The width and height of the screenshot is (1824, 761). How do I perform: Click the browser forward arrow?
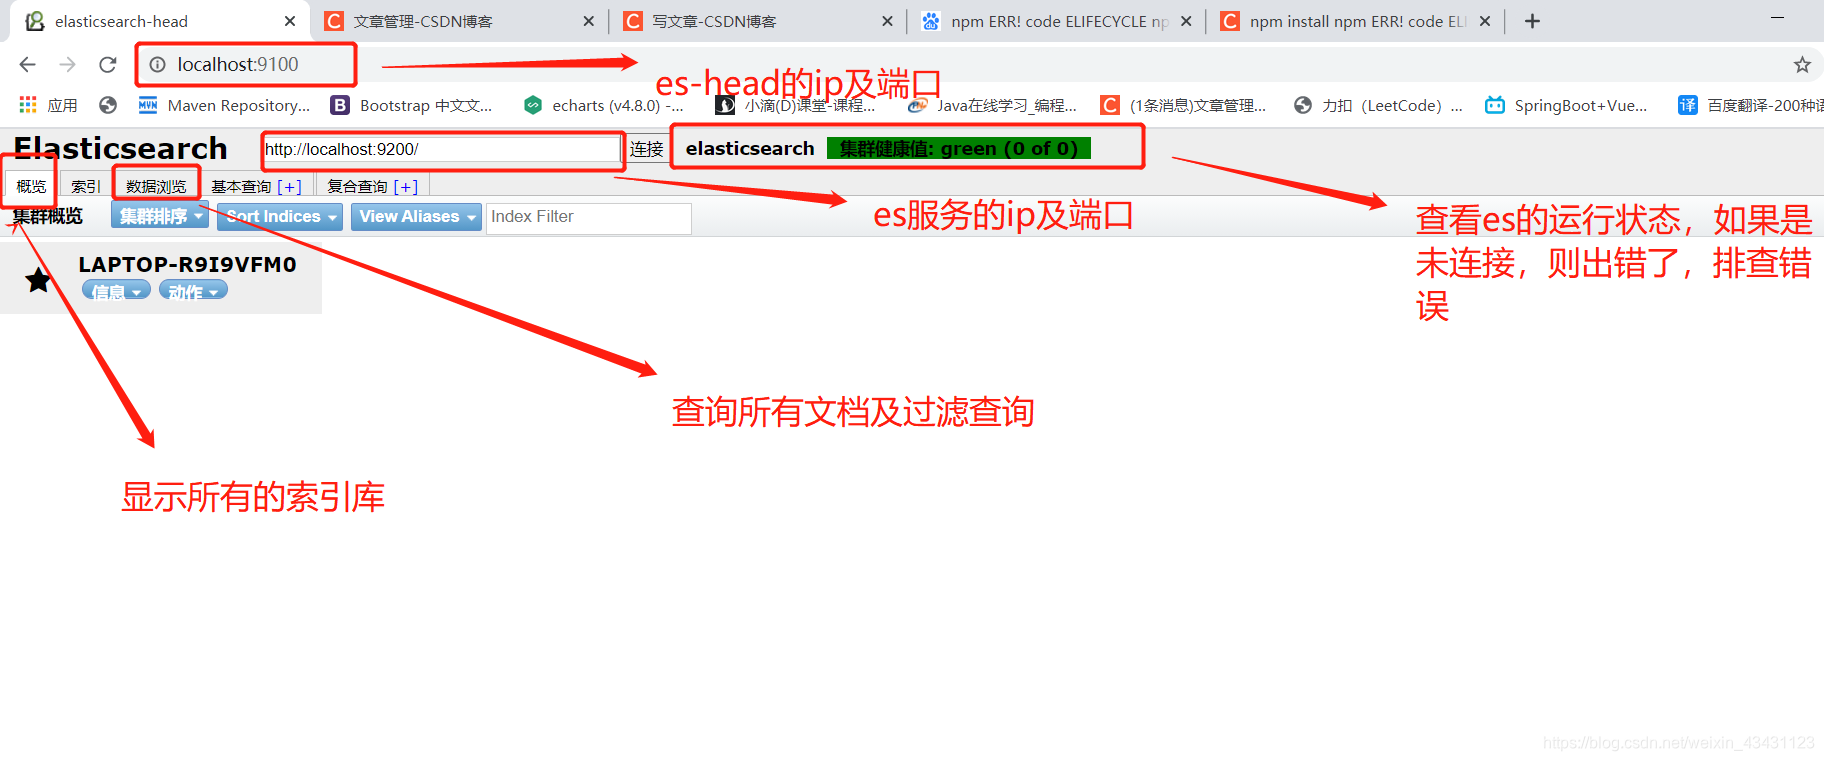(67, 65)
